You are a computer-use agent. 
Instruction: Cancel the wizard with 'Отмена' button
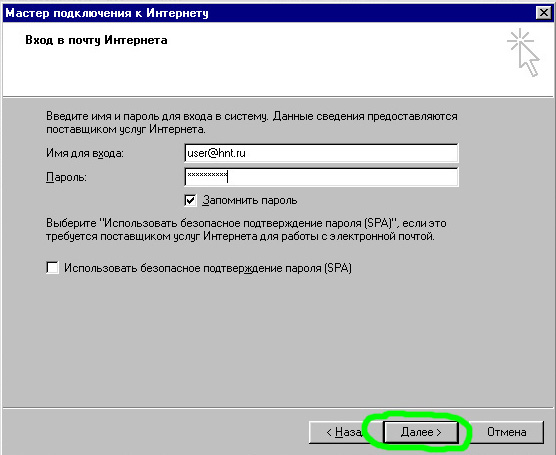coord(506,432)
